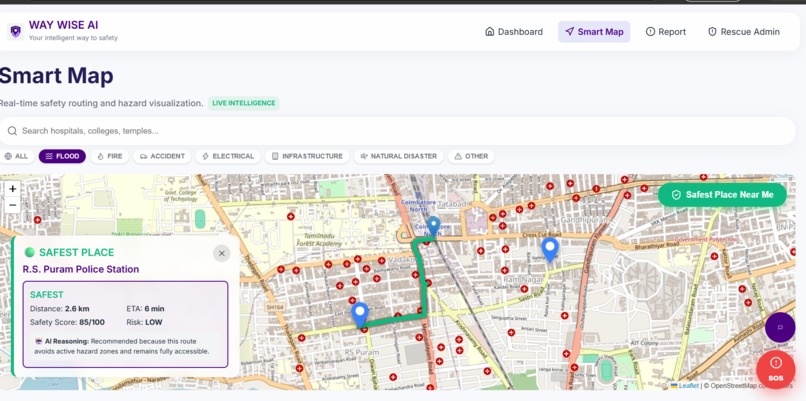Click the blue marker at route start
The image size is (806, 401).
pyautogui.click(x=360, y=314)
